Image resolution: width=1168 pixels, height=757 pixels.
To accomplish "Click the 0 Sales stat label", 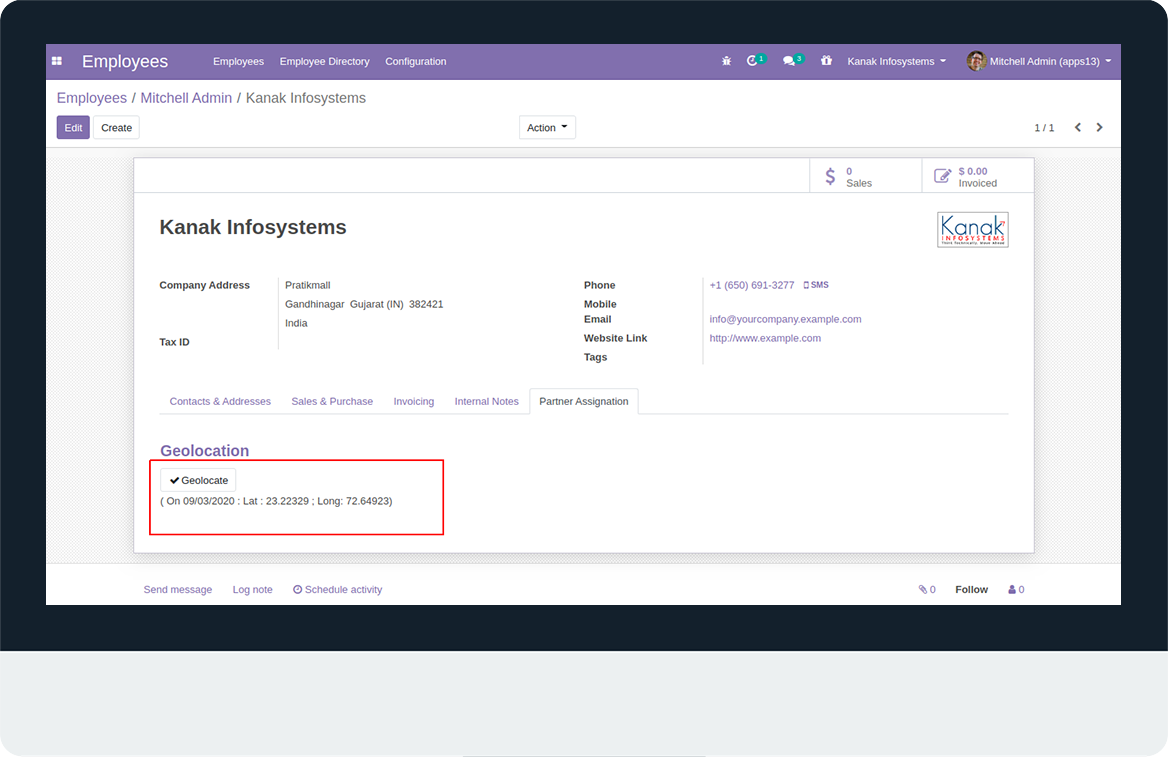I will pos(859,177).
